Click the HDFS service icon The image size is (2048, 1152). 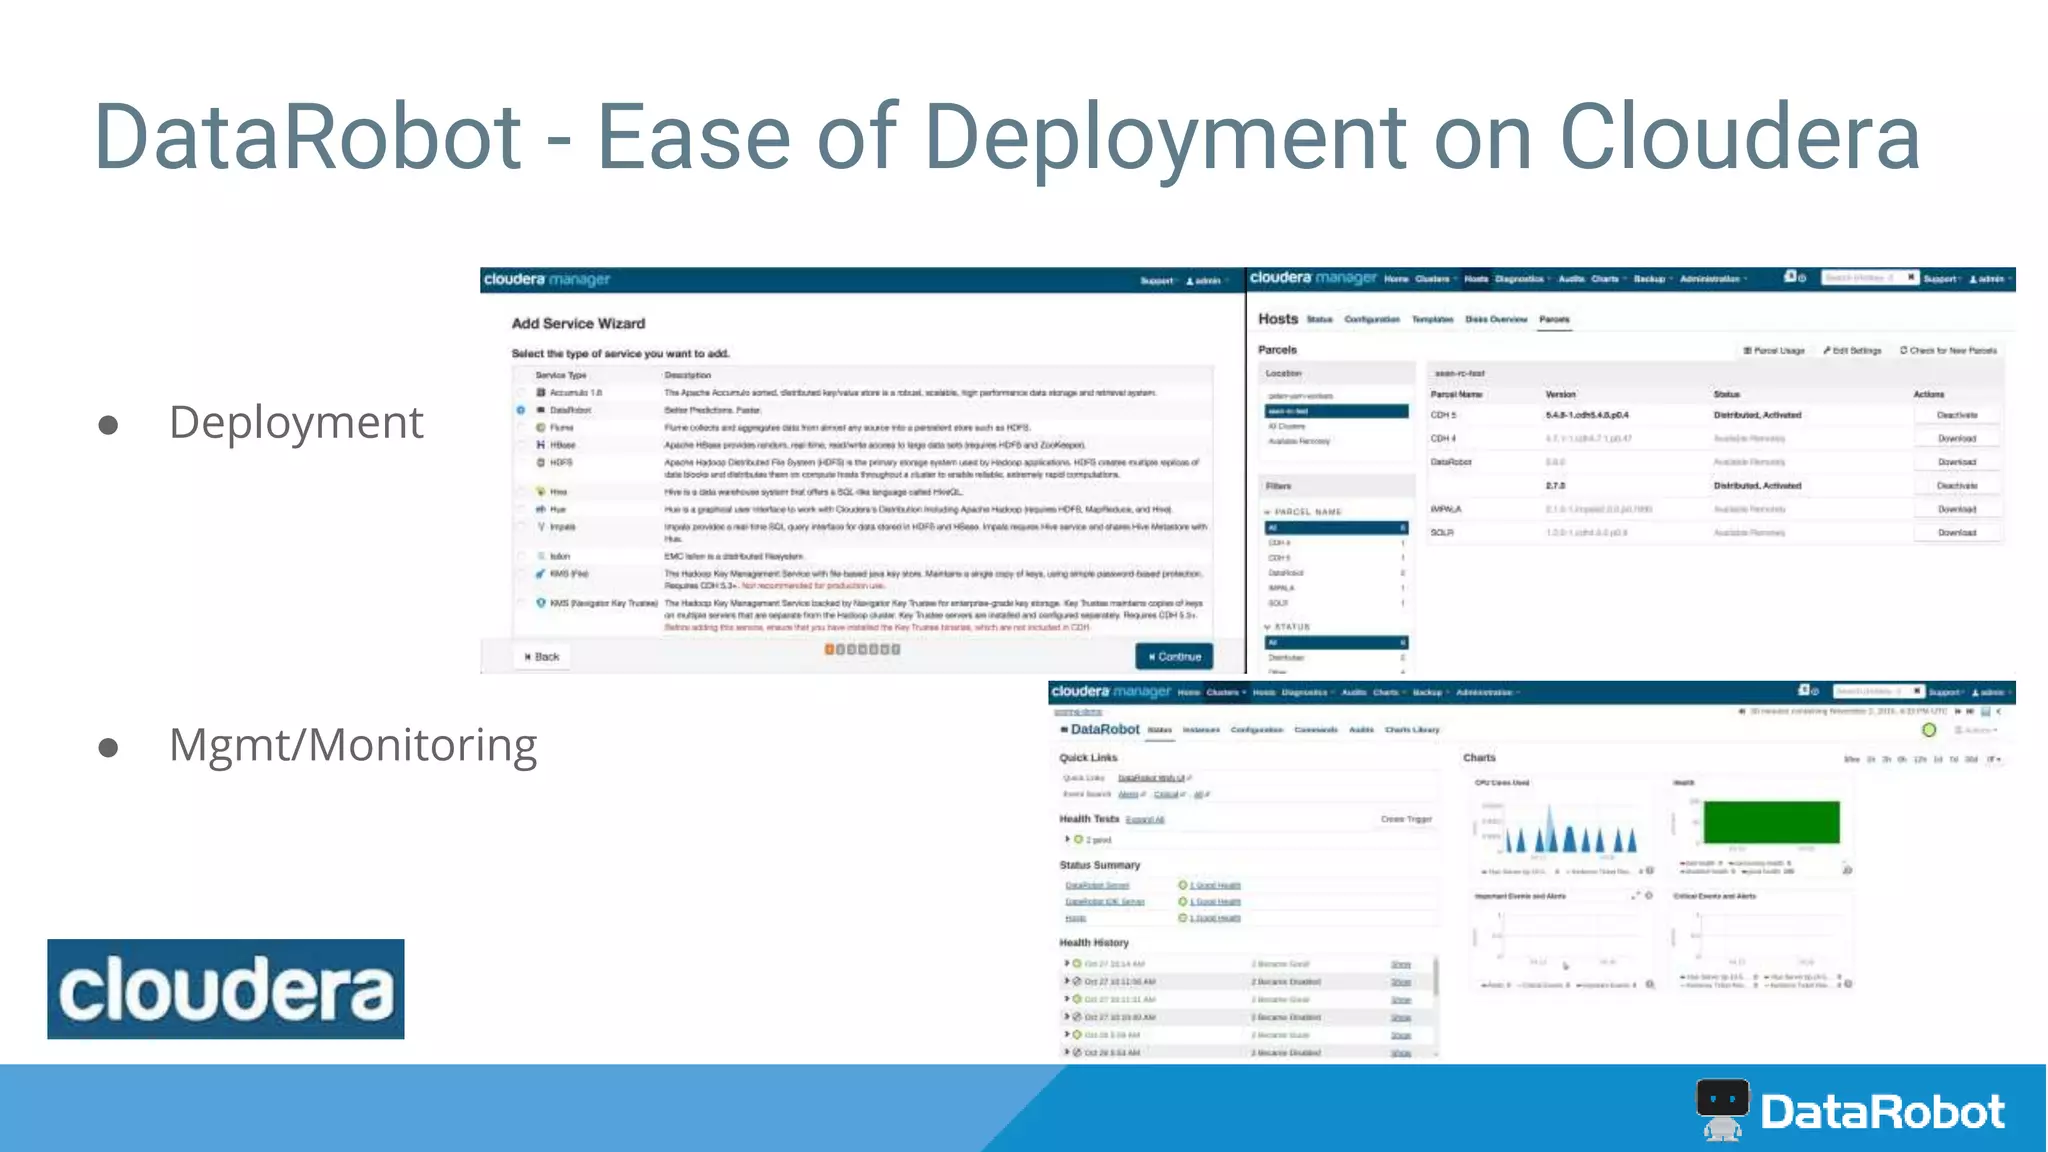[x=541, y=462]
